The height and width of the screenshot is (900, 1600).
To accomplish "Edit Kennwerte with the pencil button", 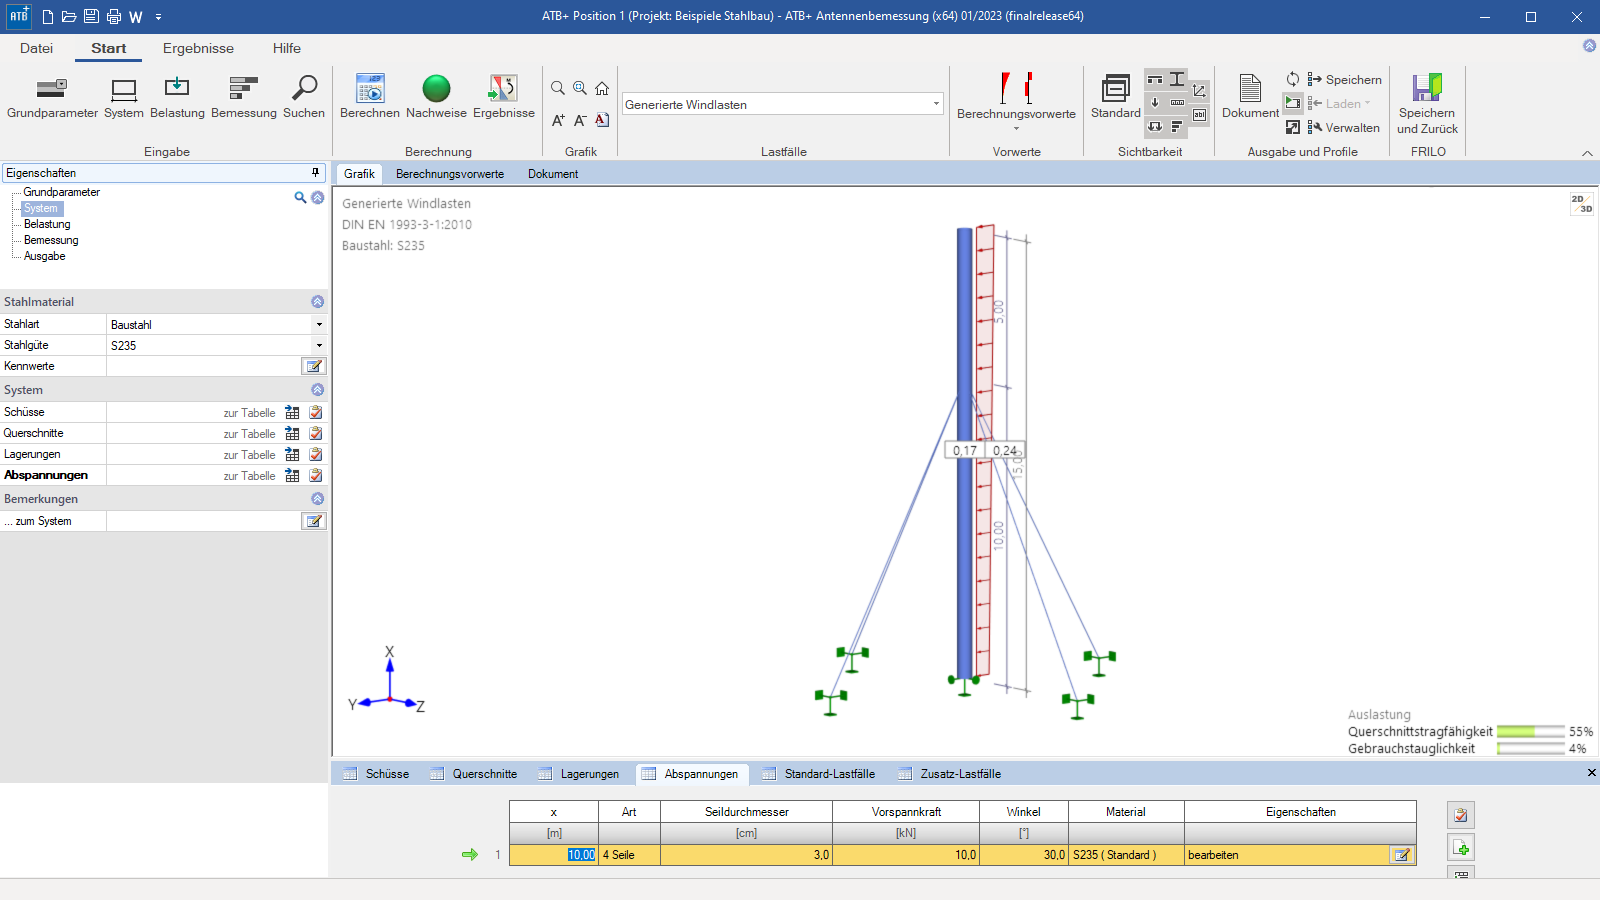I will tap(314, 366).
